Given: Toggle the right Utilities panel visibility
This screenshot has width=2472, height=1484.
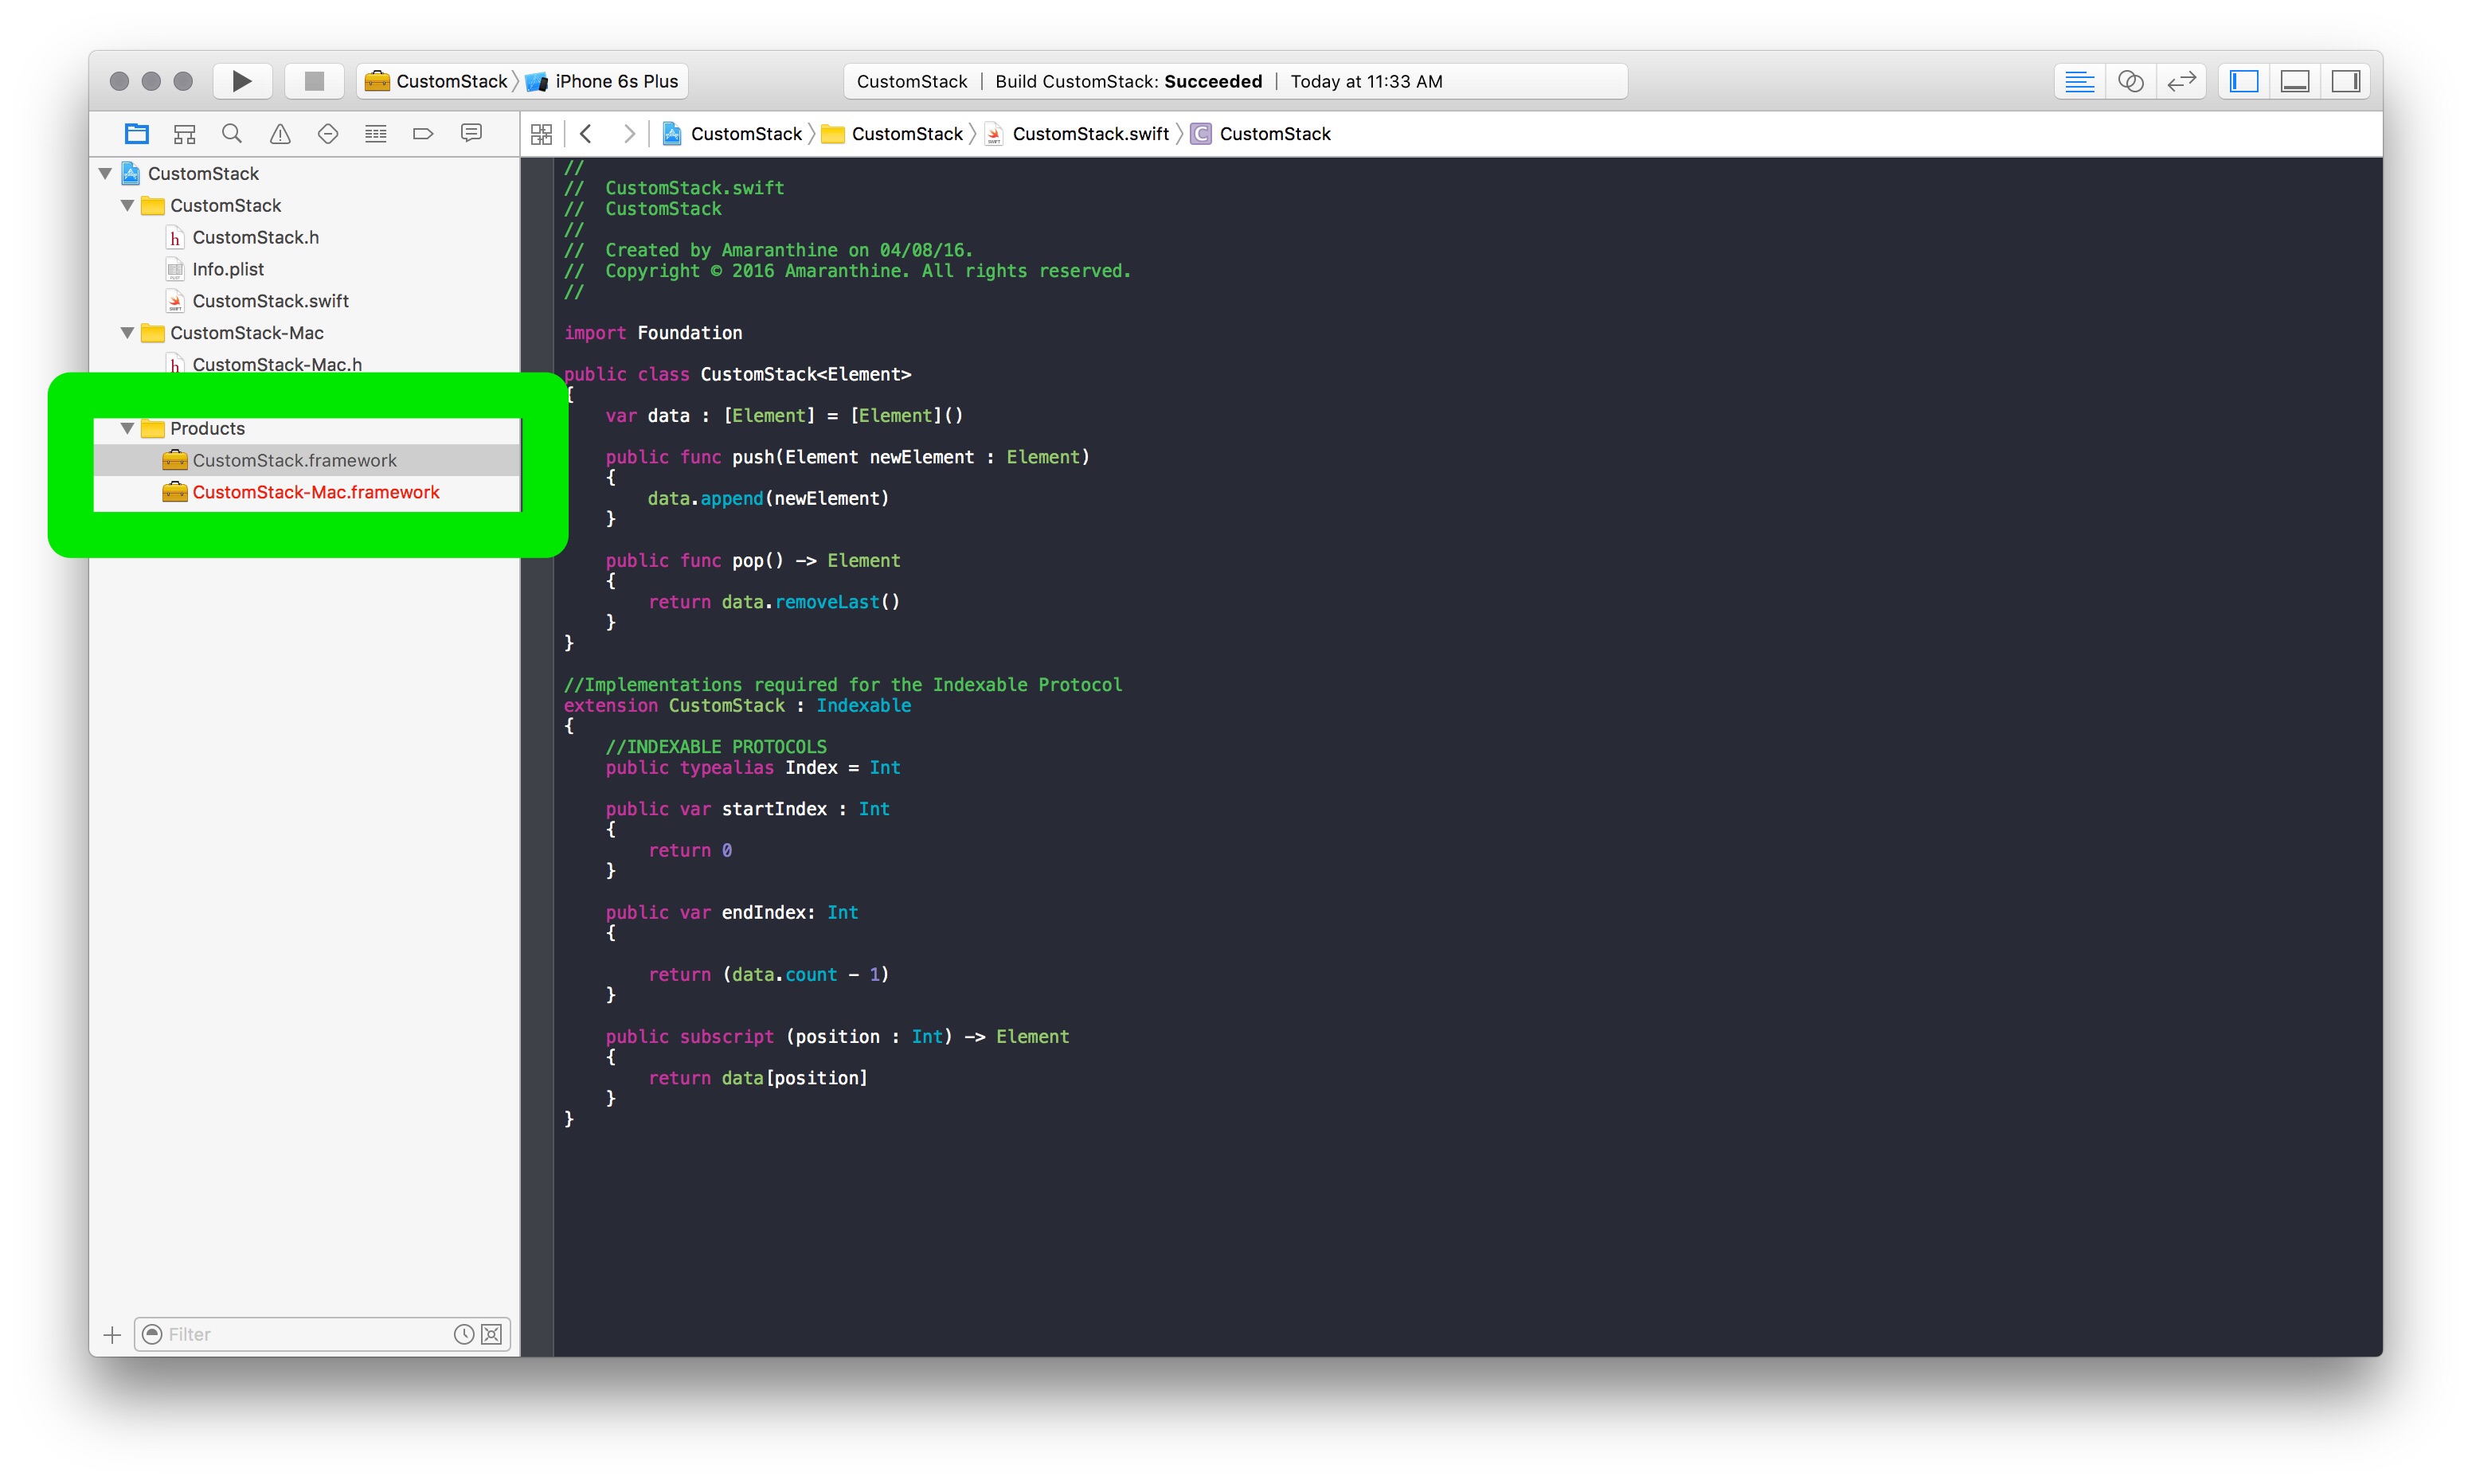Looking at the screenshot, I should 2345,81.
